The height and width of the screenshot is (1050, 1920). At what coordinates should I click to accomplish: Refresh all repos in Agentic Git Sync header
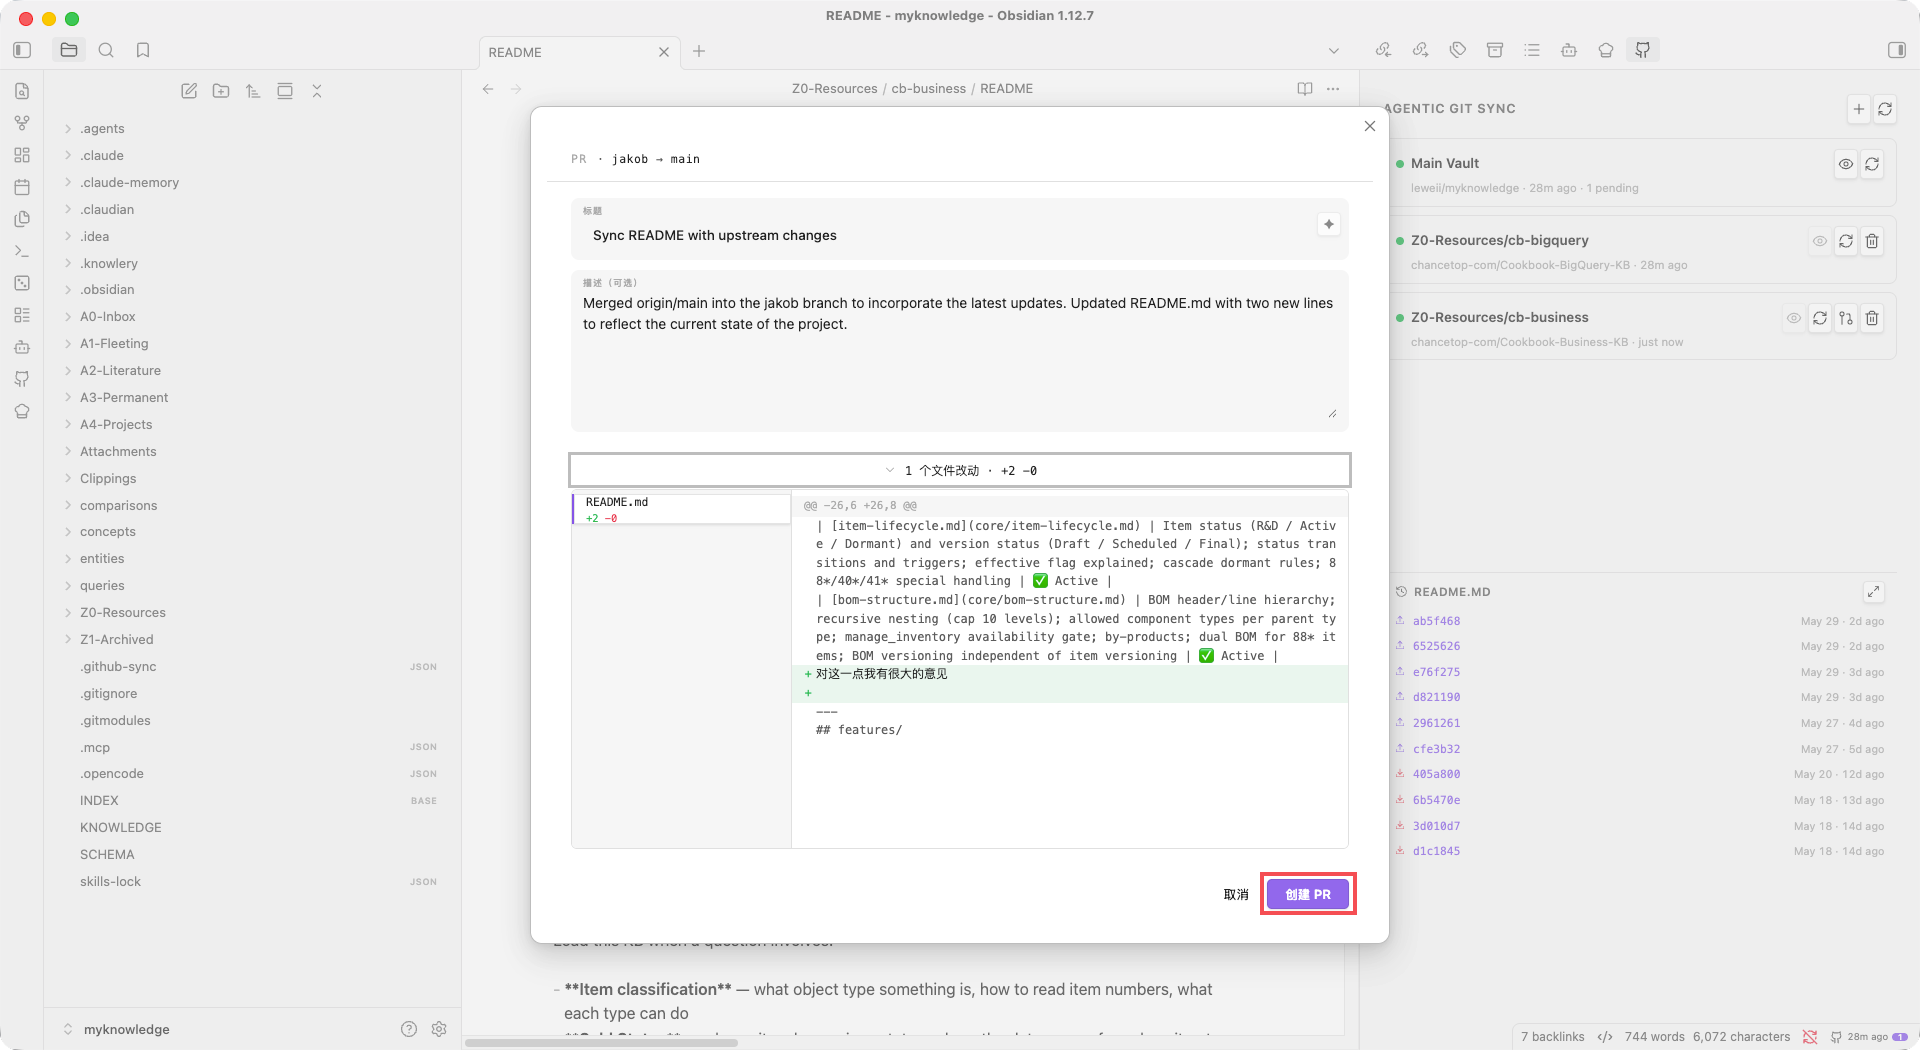tap(1885, 109)
